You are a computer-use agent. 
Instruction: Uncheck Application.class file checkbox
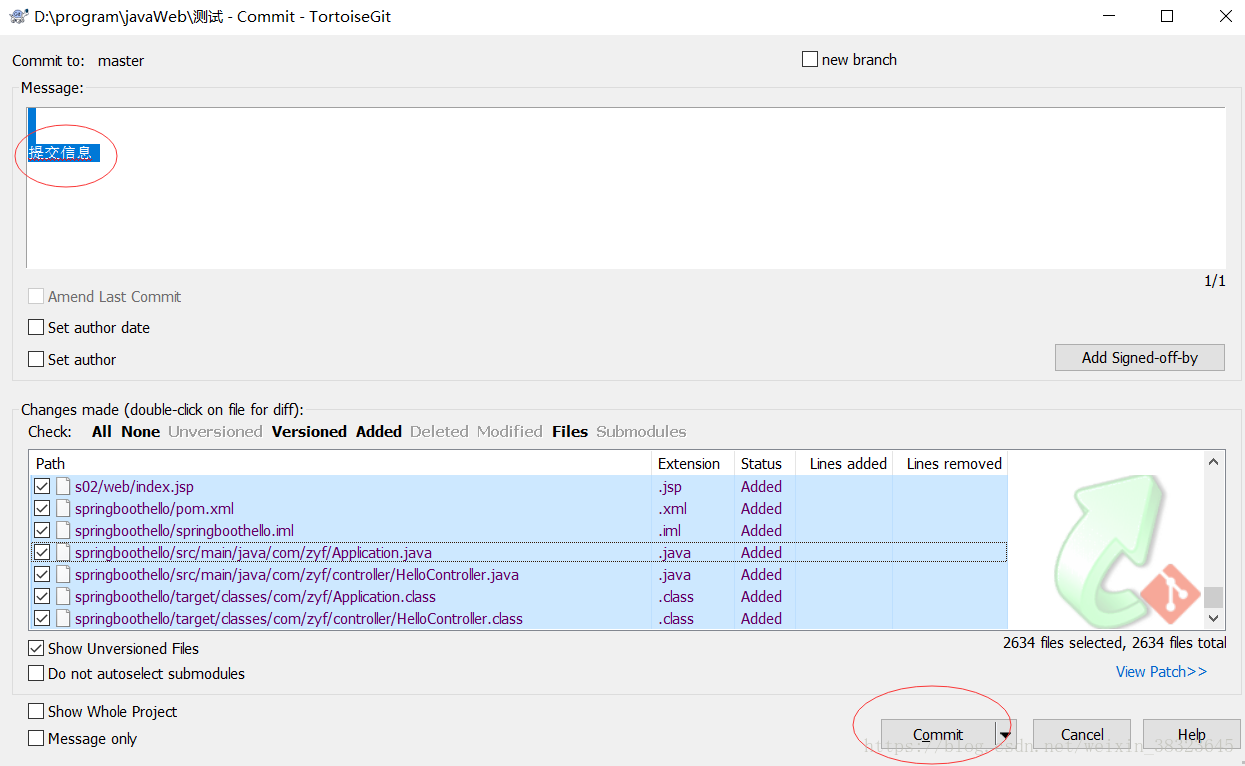click(42, 597)
